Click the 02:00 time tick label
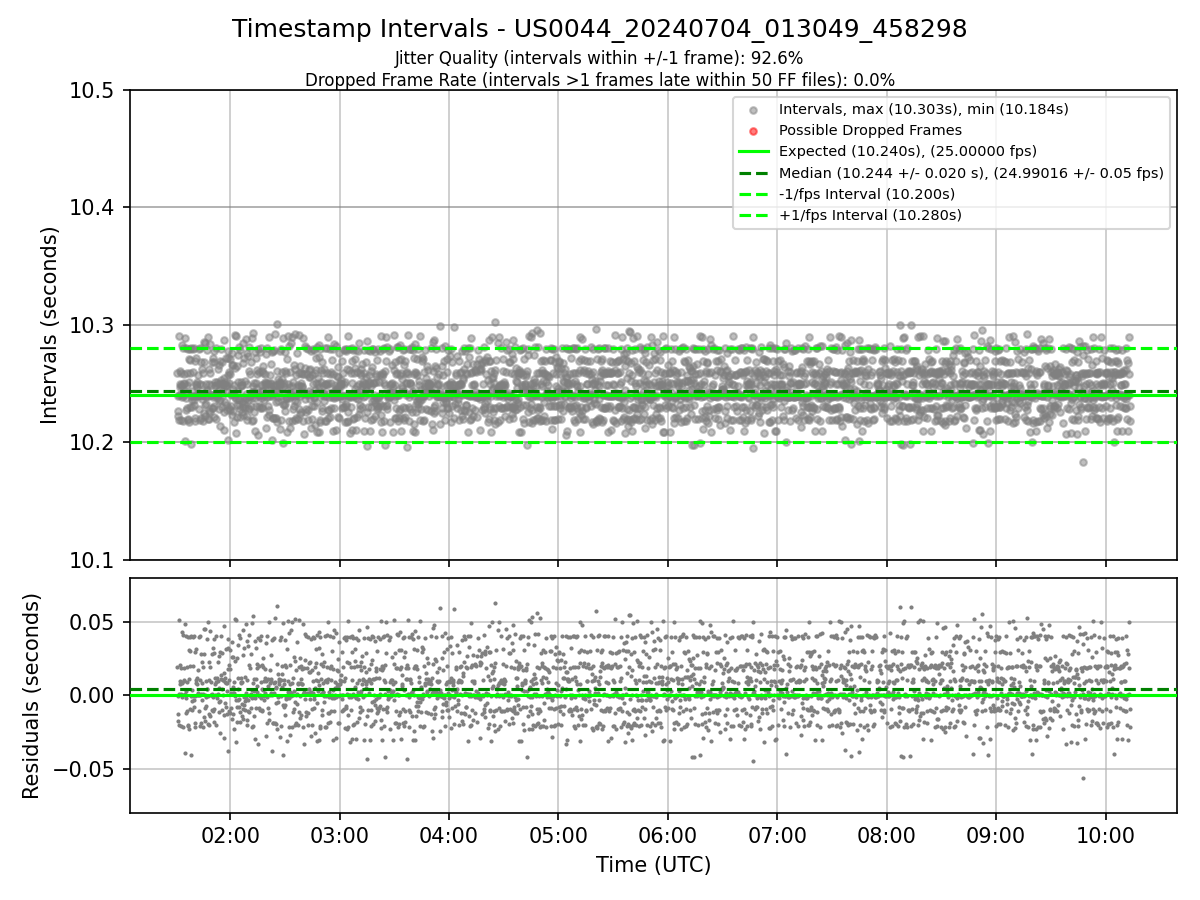The width and height of the screenshot is (1200, 900). pyautogui.click(x=230, y=835)
